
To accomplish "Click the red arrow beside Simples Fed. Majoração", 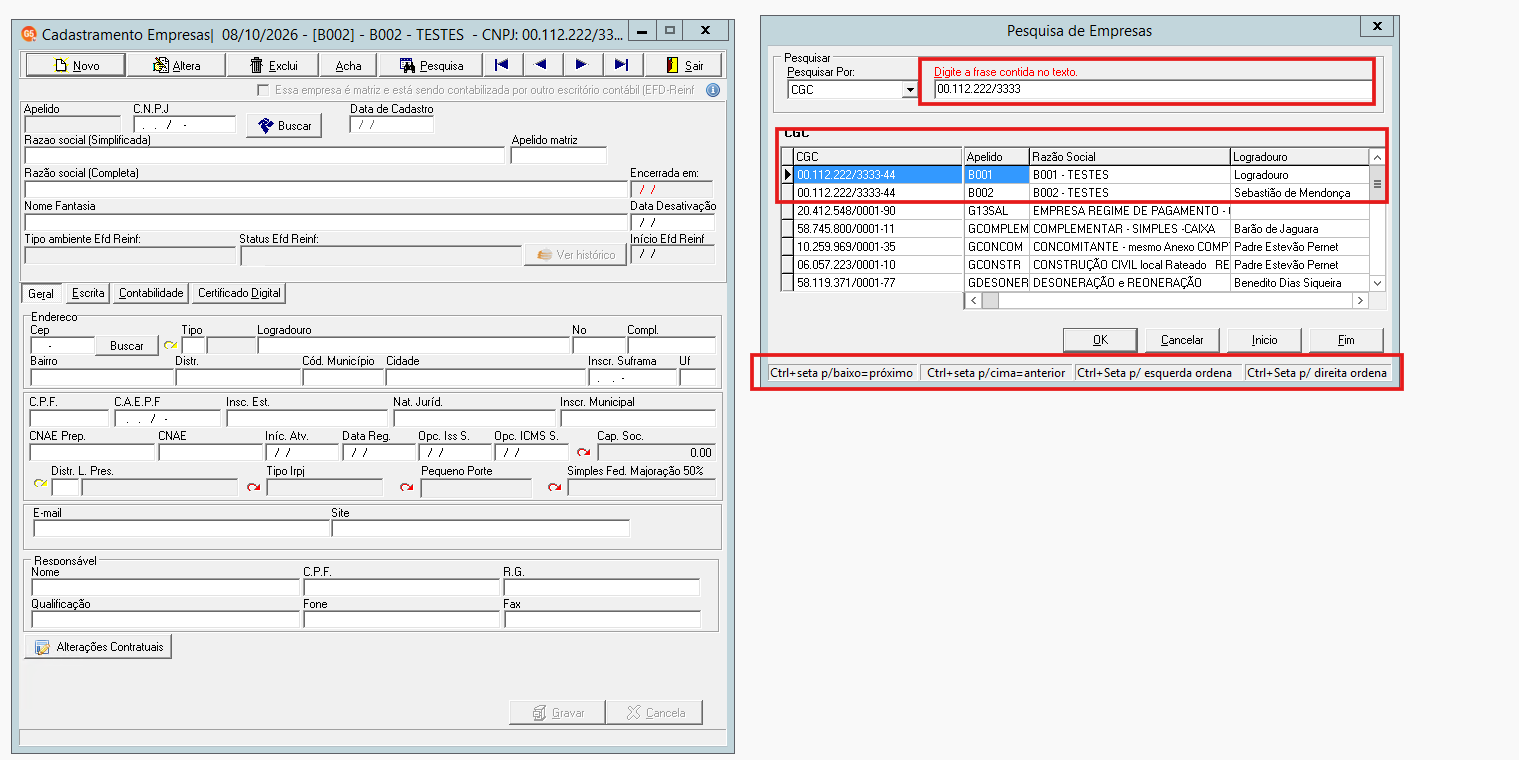I will click(555, 488).
